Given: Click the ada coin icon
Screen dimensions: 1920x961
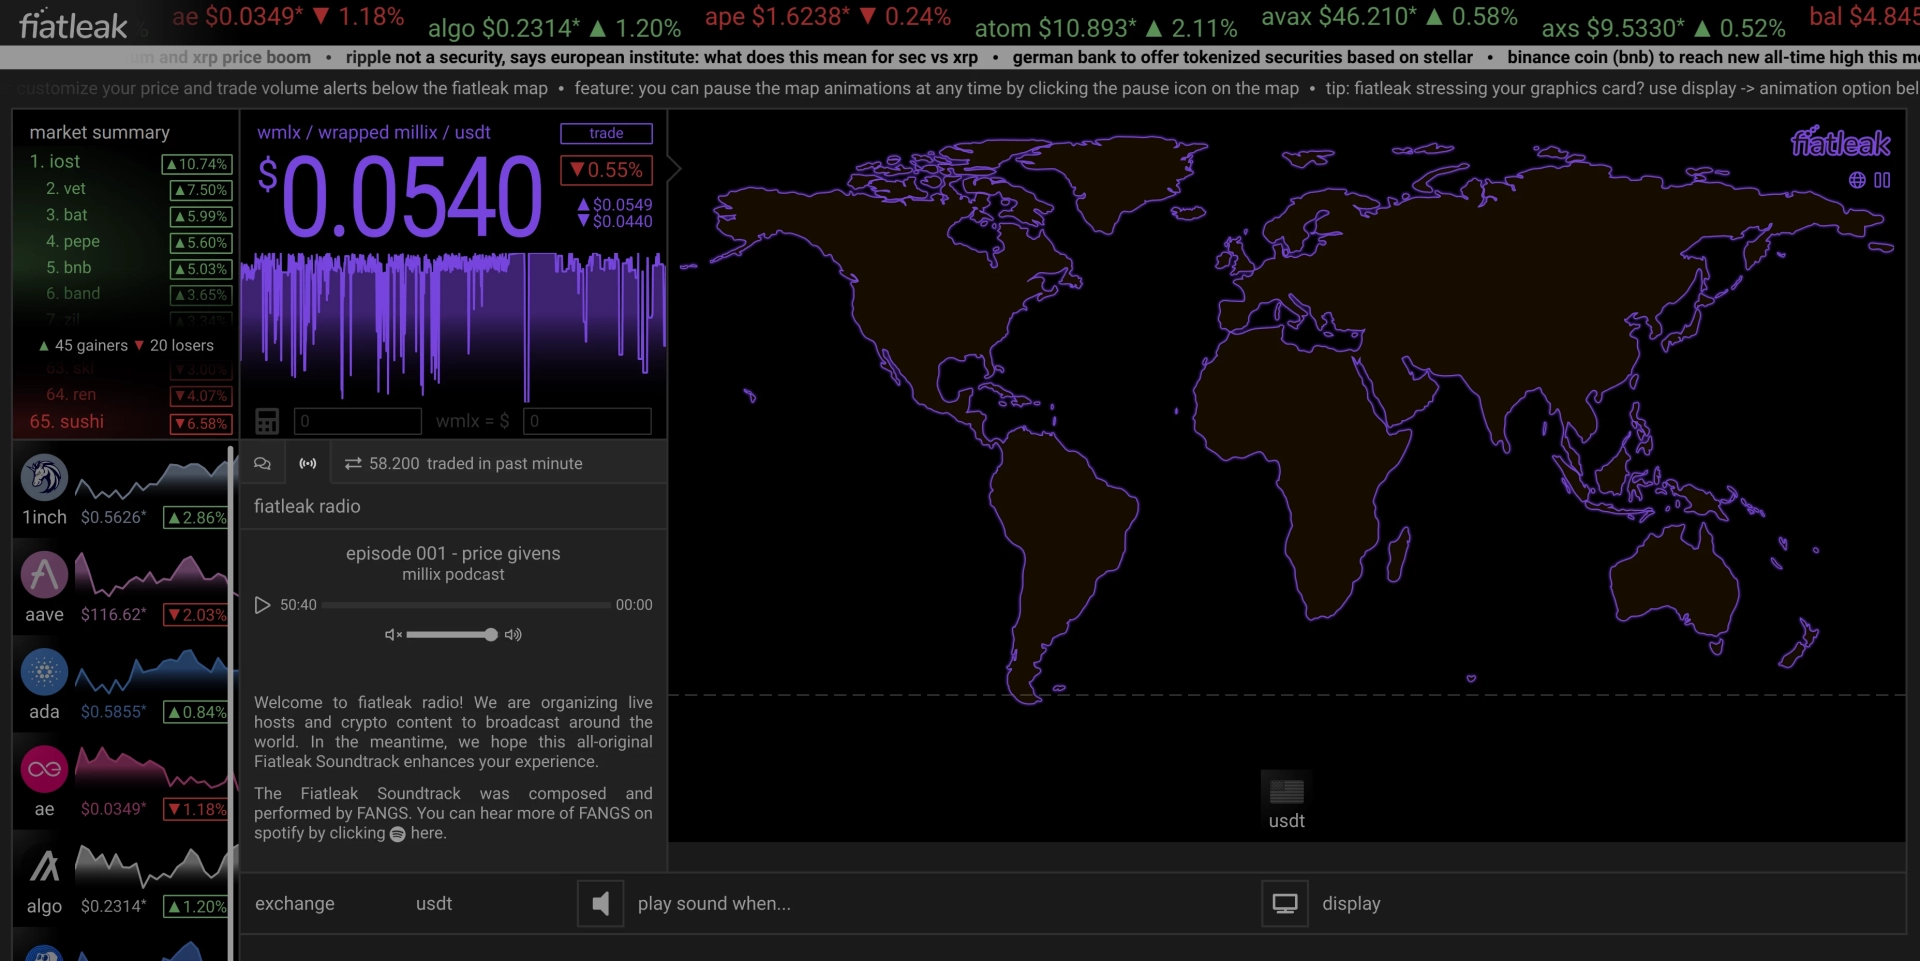Looking at the screenshot, I should coord(44,672).
